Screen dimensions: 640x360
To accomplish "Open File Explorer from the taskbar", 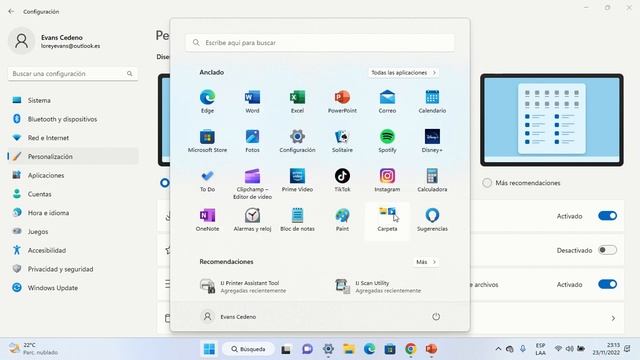I will point(349,349).
